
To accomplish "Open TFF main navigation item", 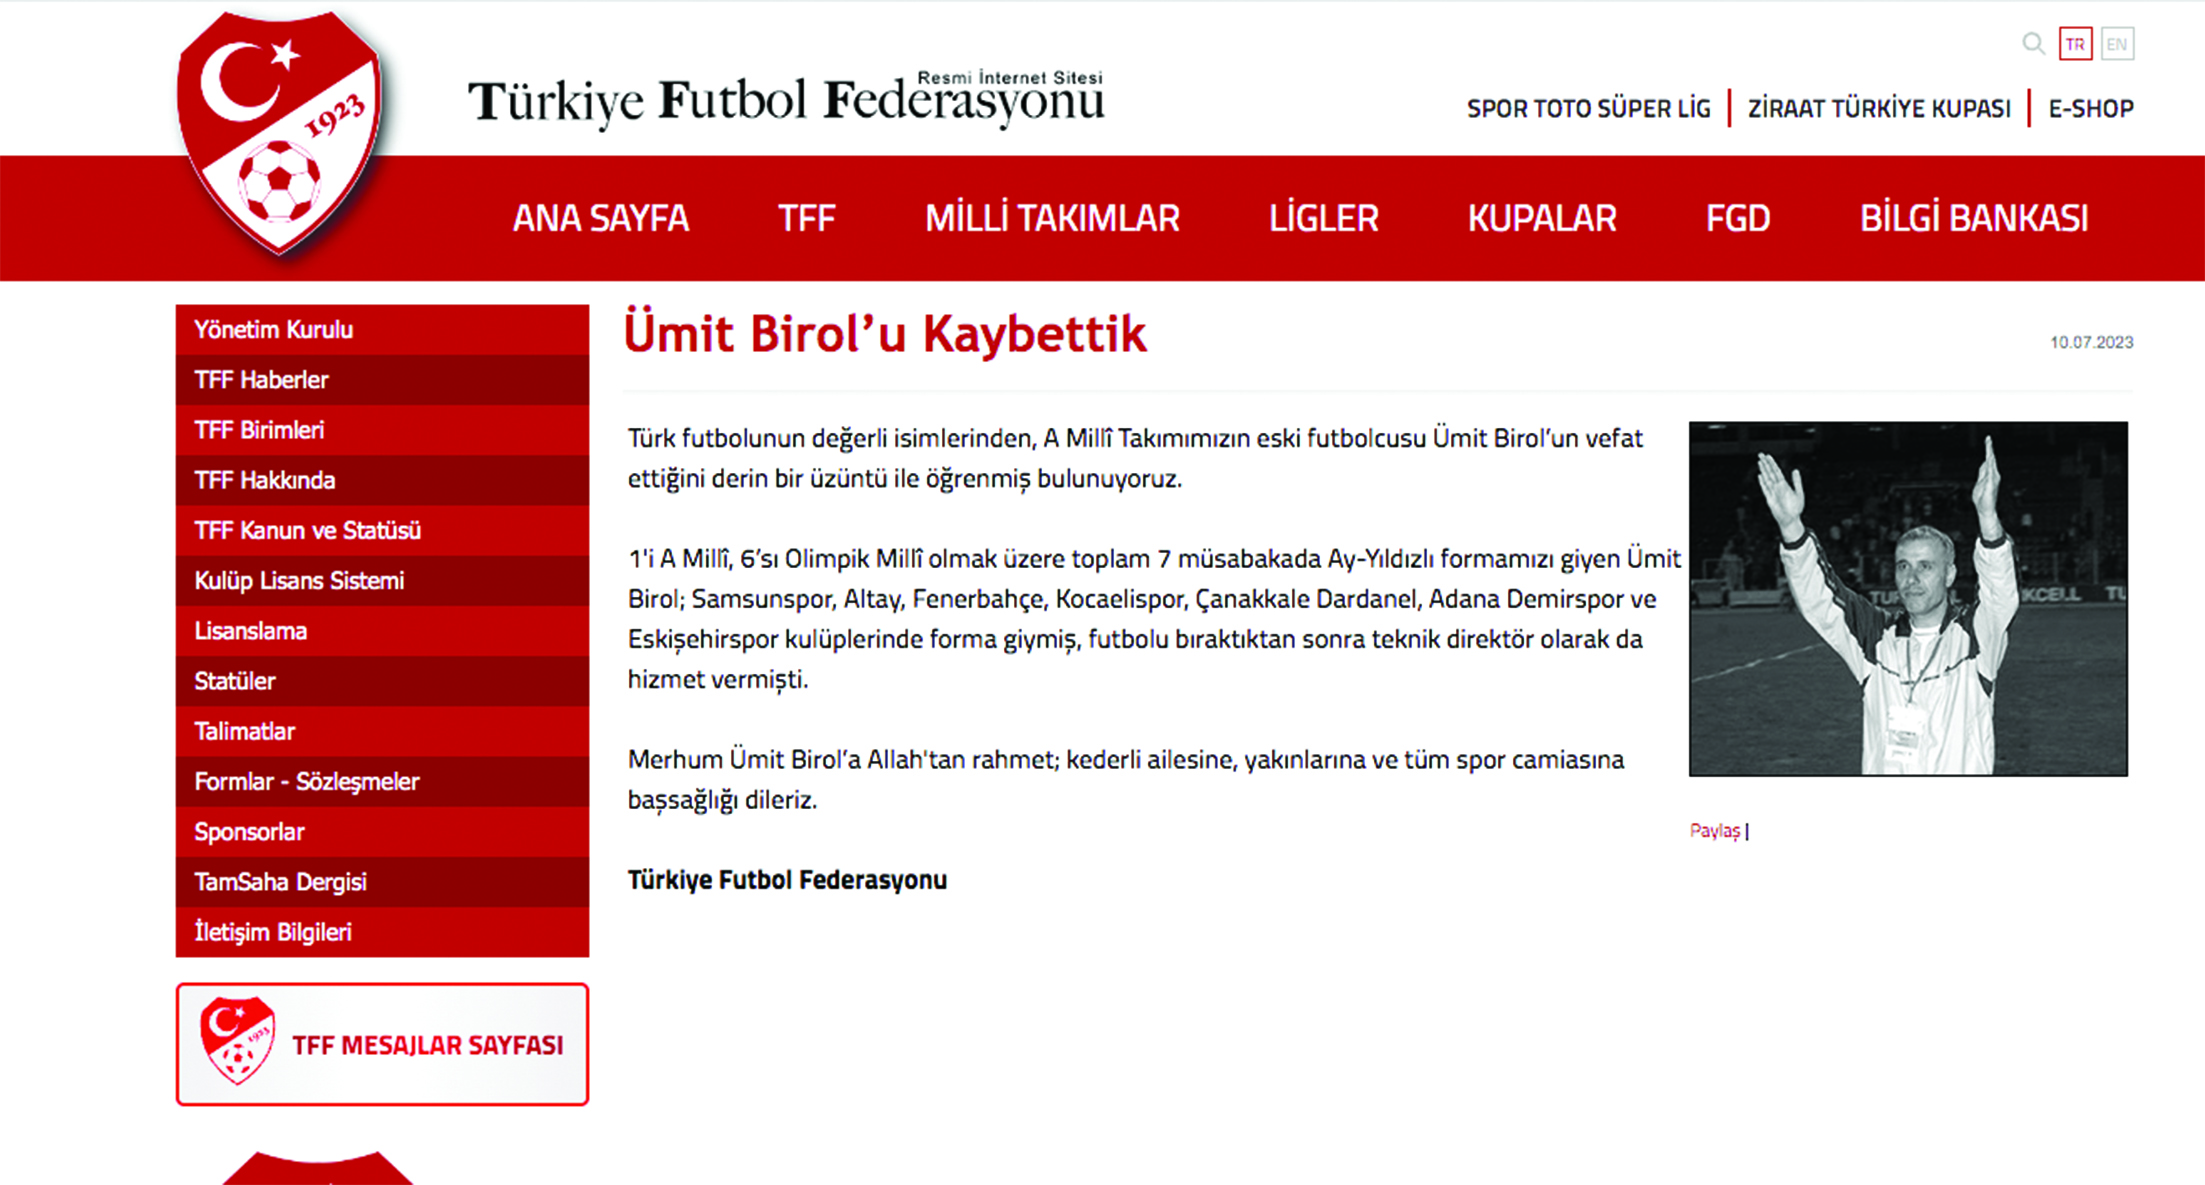I will tap(806, 218).
